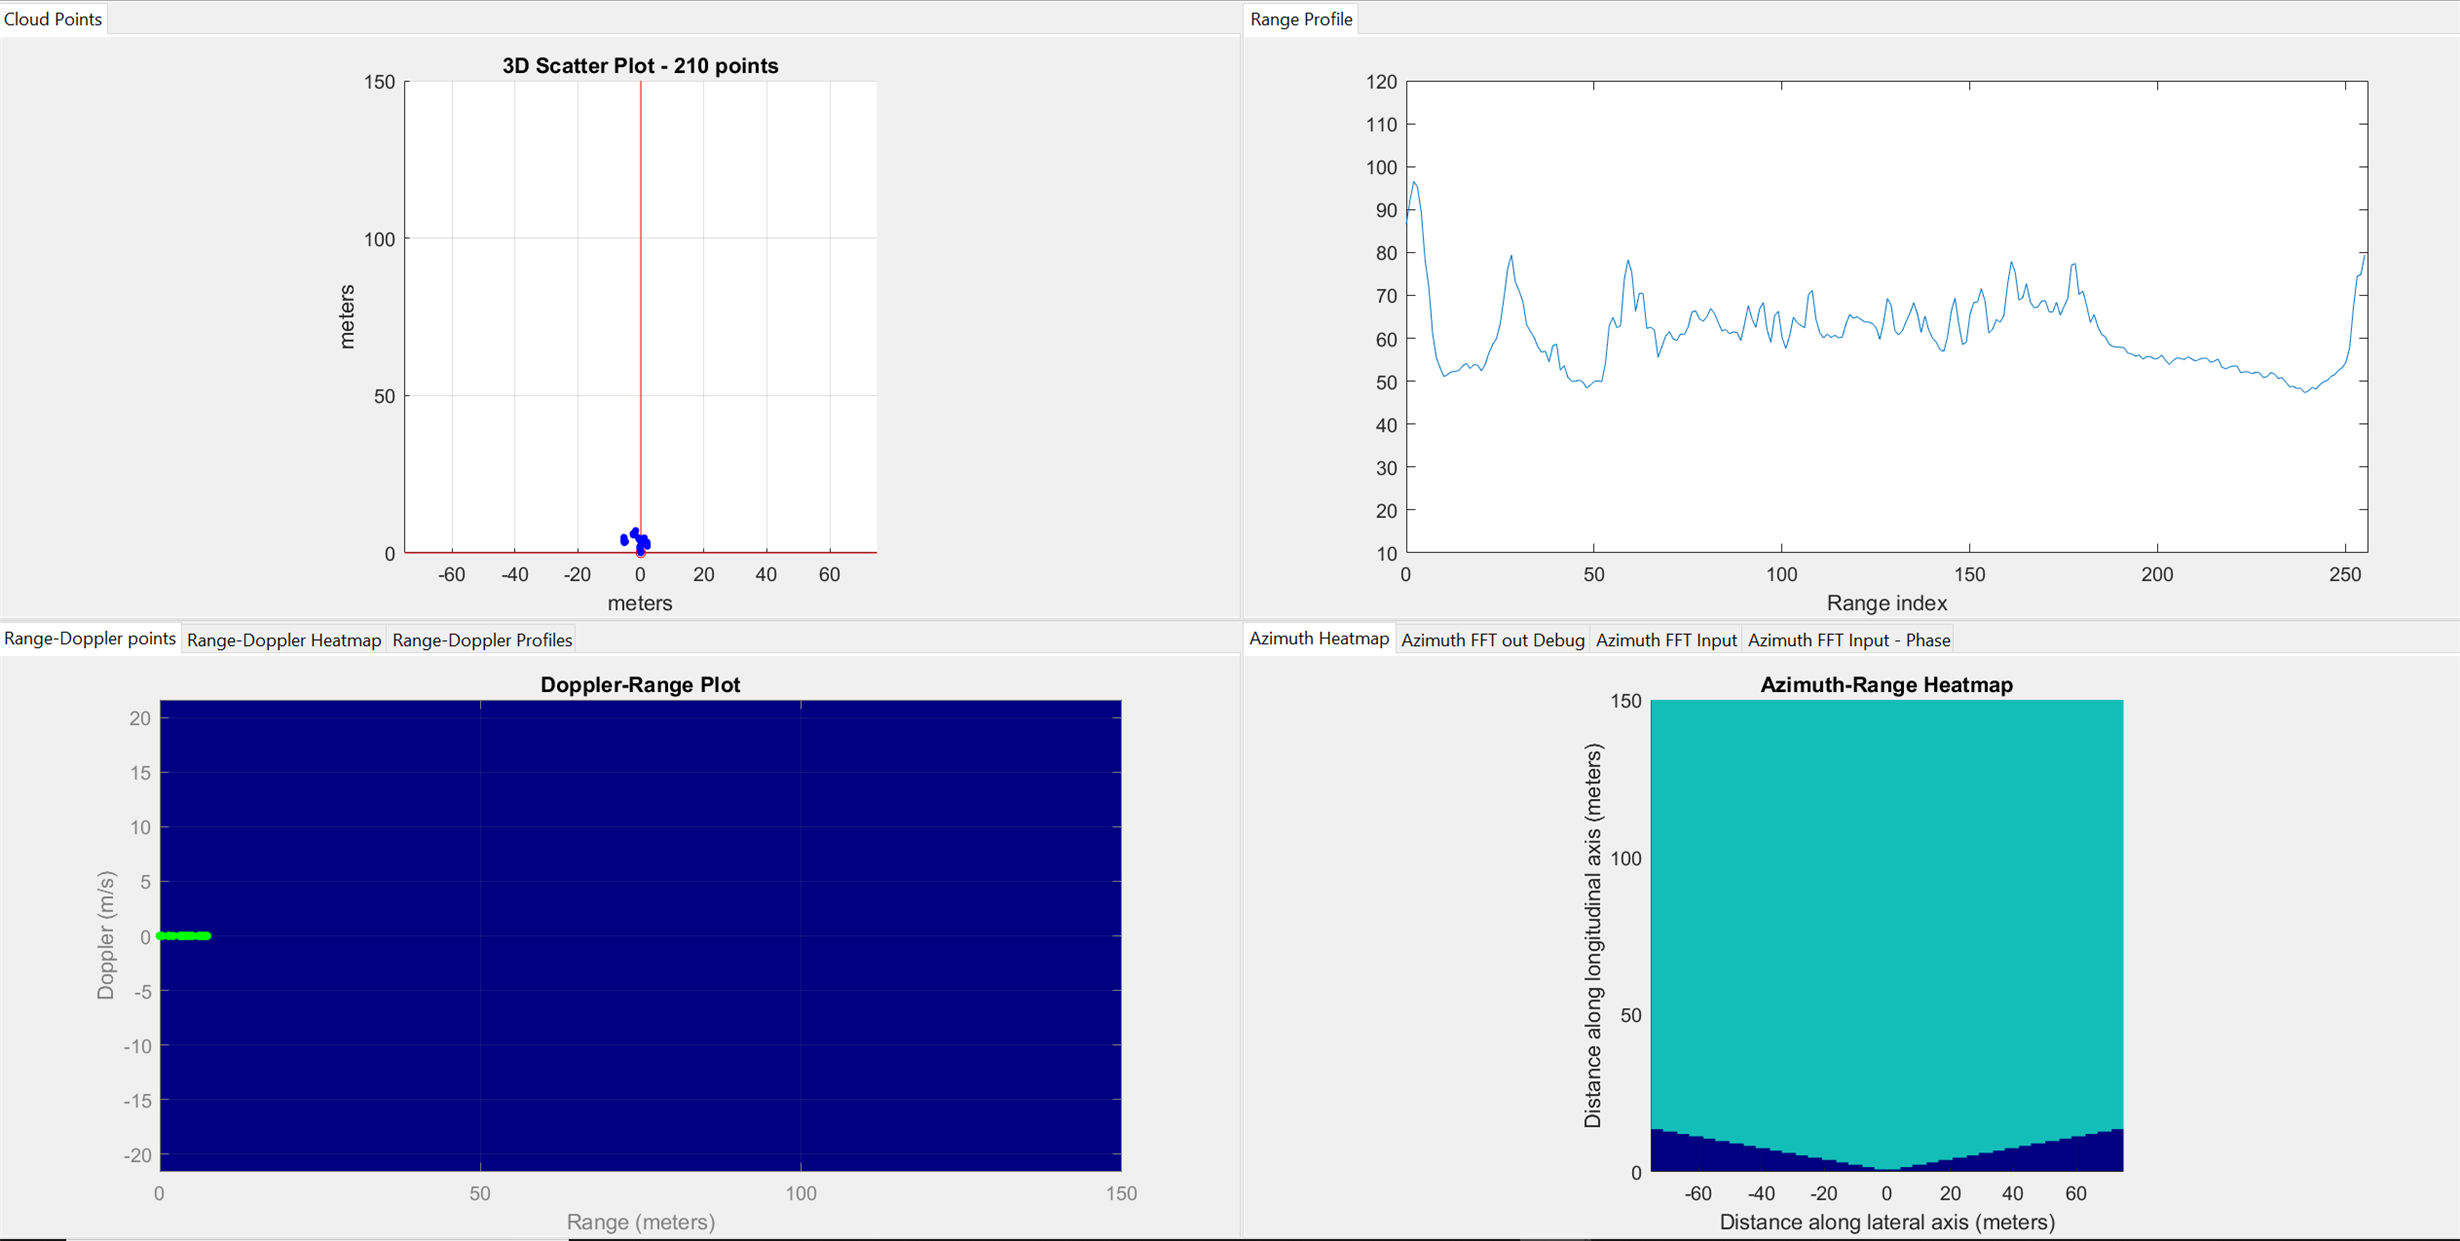
Task: Click the blue point cluster in scatter plot
Action: tap(636, 540)
